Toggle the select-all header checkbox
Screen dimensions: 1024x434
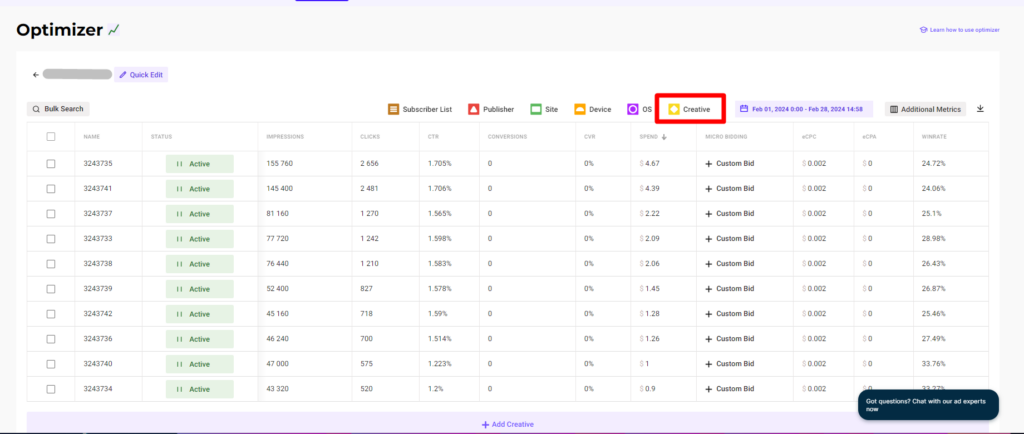51,136
